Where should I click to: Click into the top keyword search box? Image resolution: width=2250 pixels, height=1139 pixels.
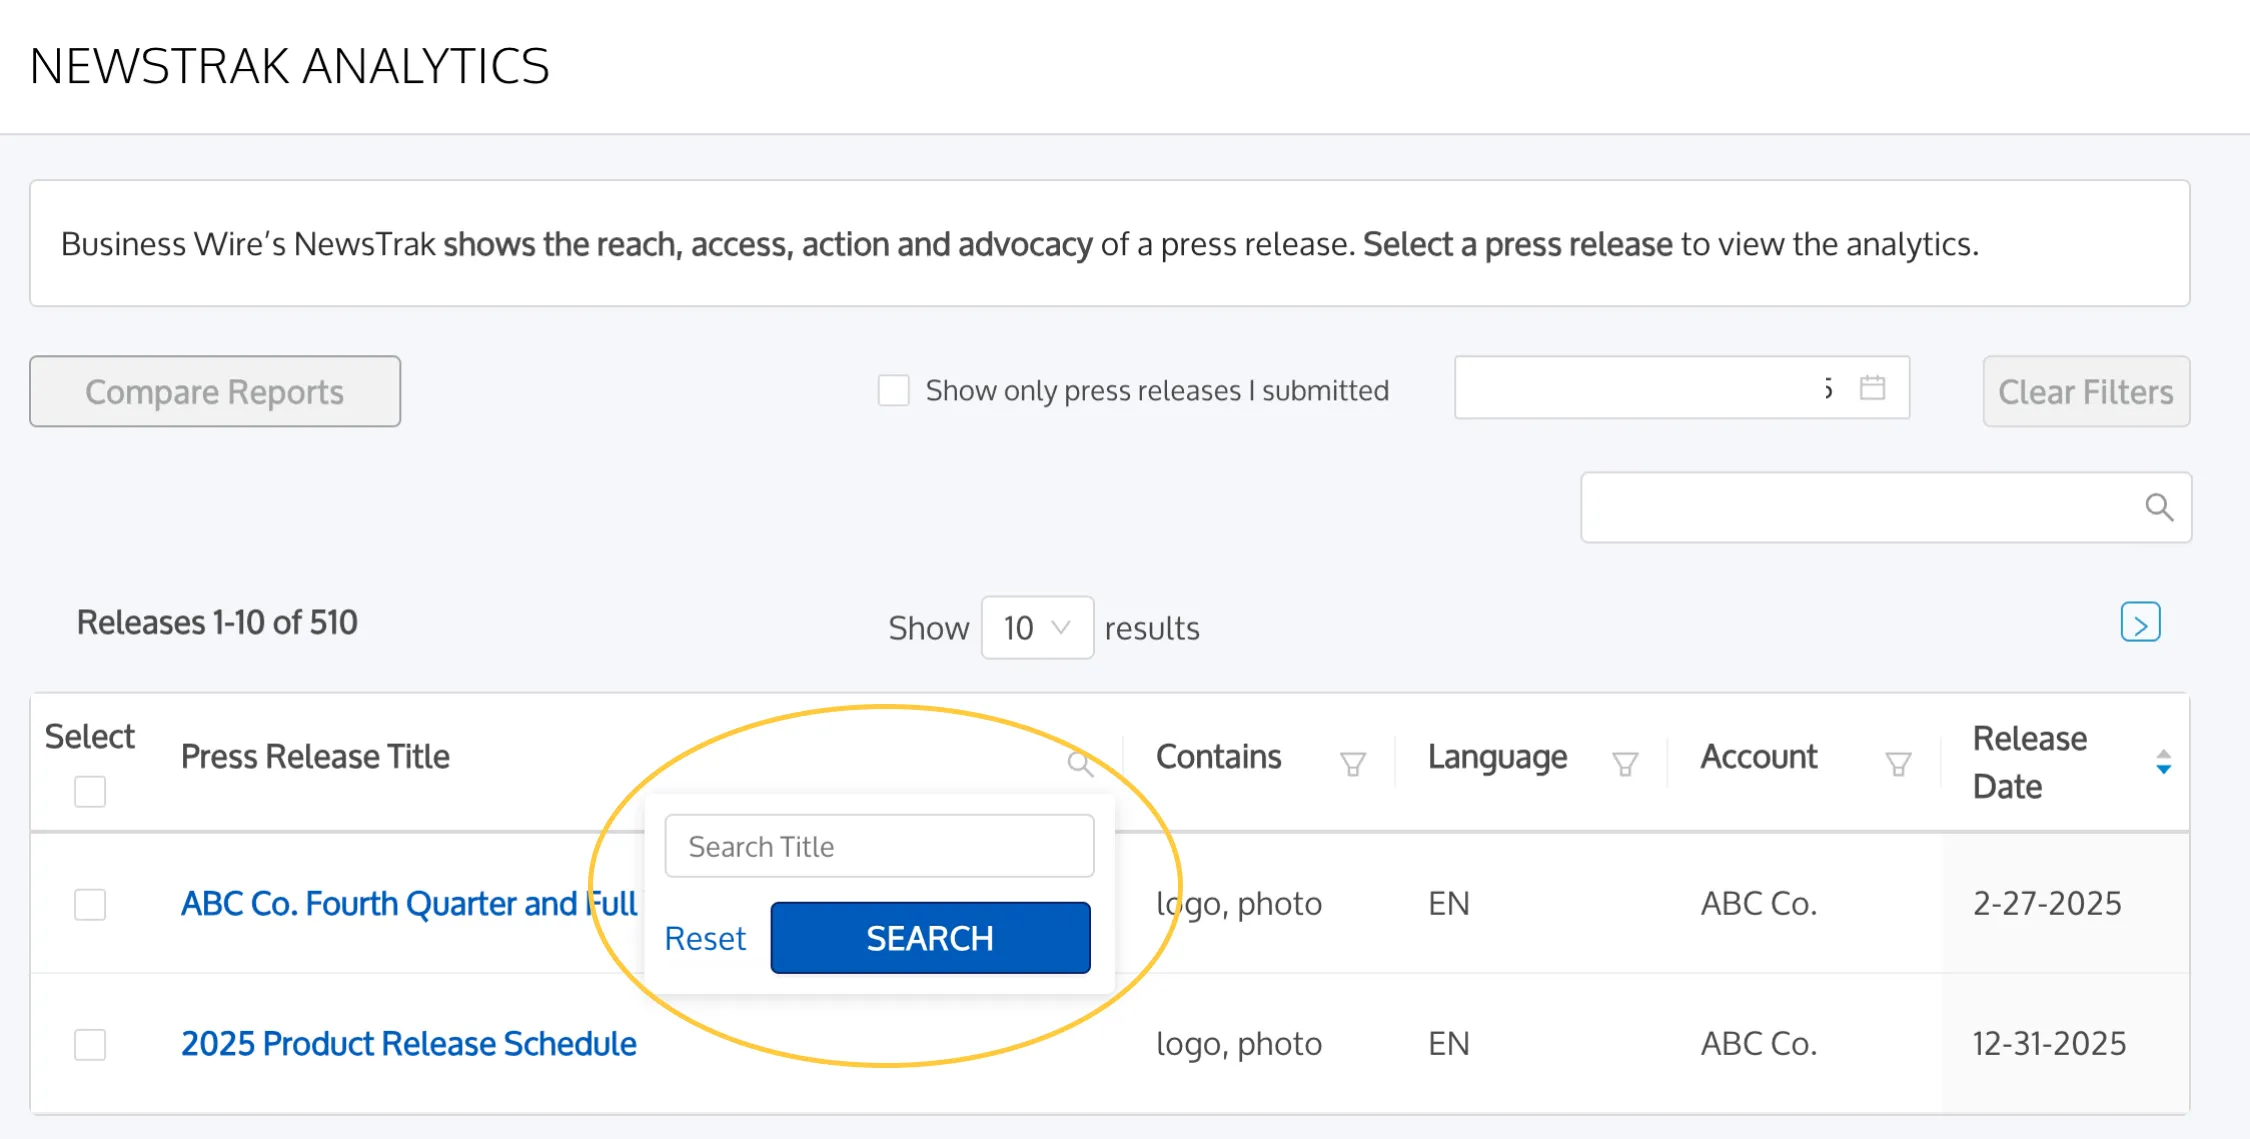[x=1886, y=508]
